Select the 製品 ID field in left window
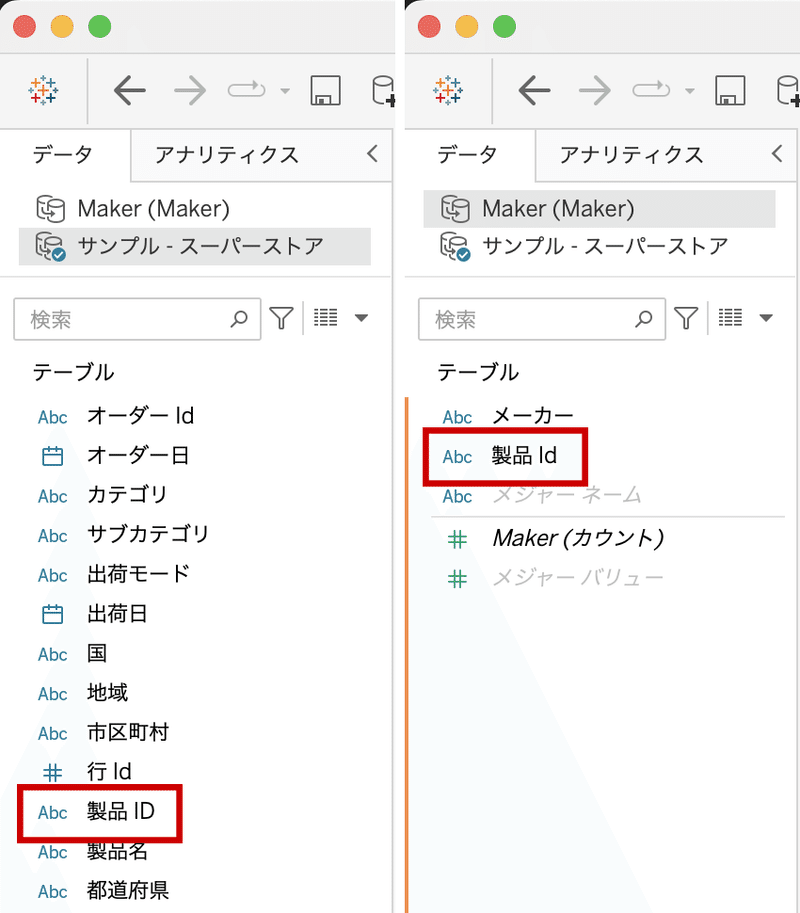The width and height of the screenshot is (800, 913). (x=121, y=812)
